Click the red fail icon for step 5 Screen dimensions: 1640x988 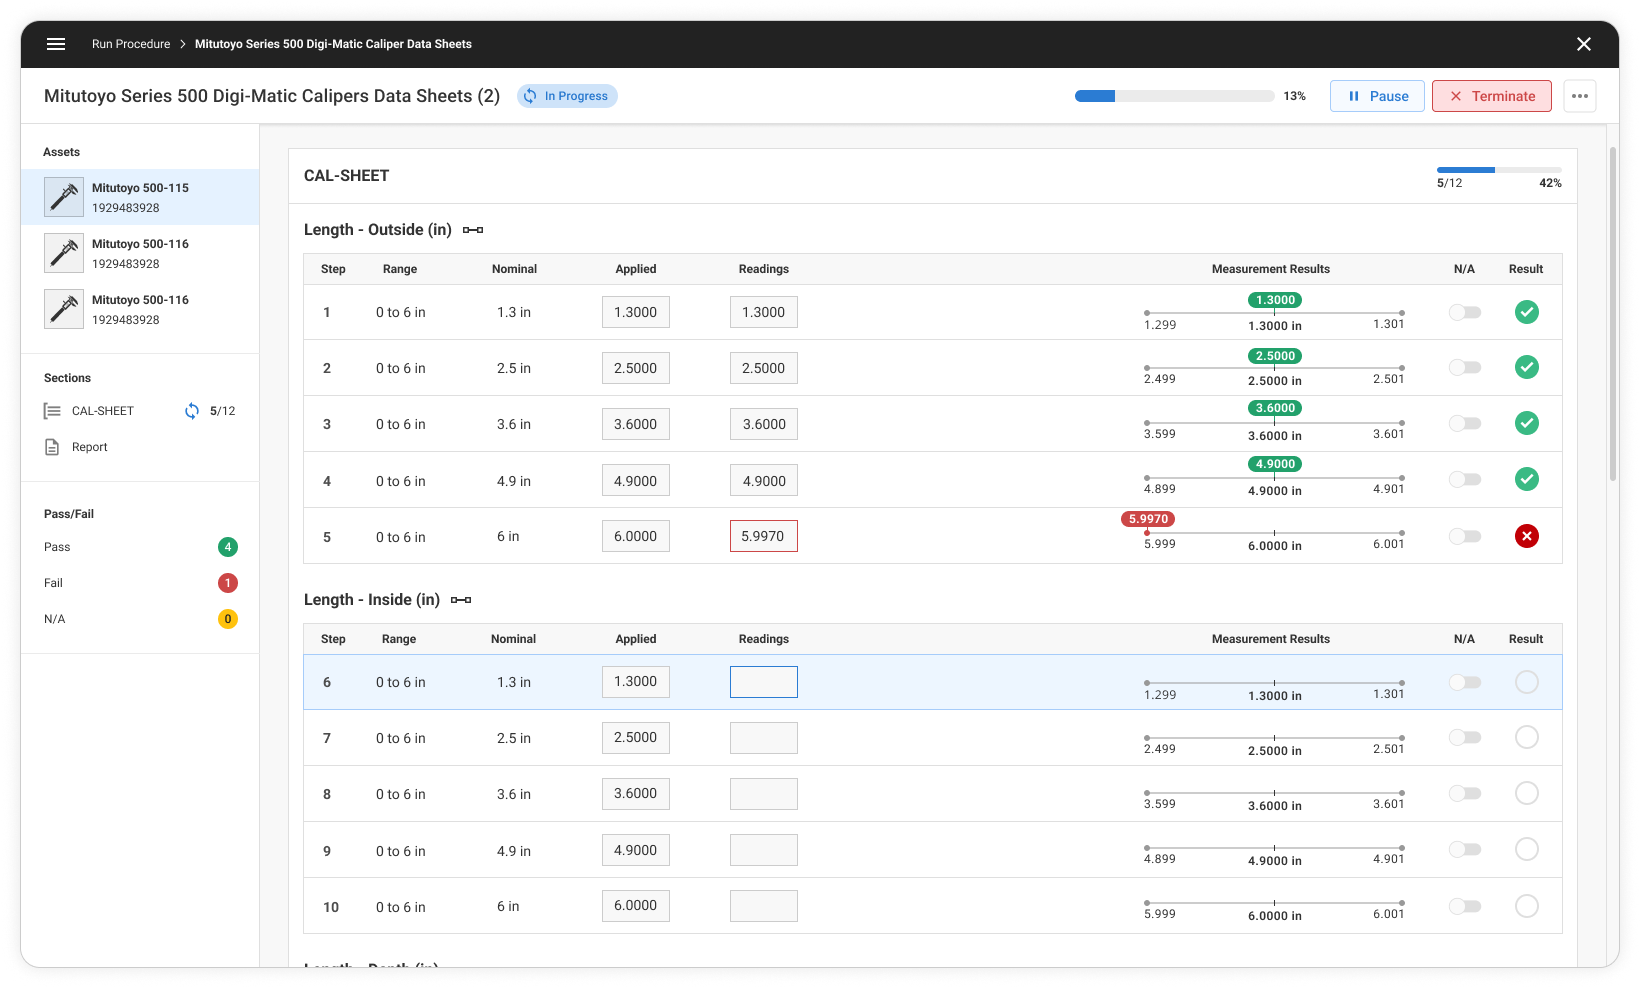[1527, 536]
